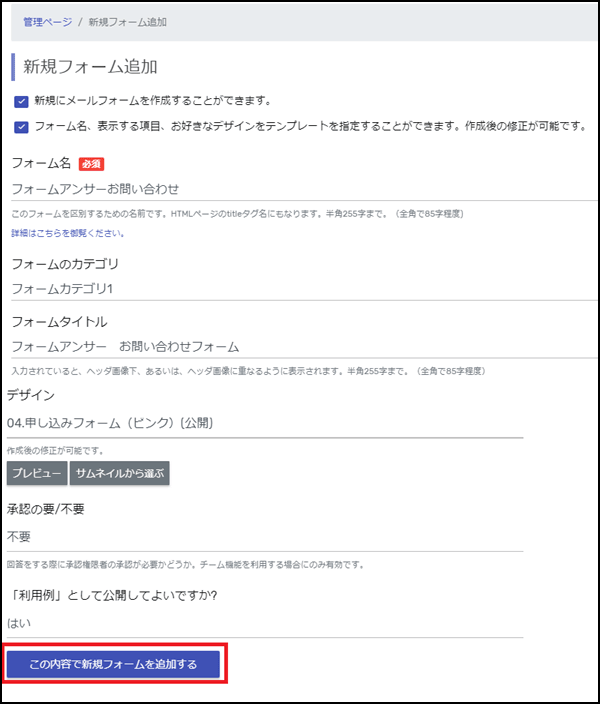Expand the フォームのカテゴリ dropdown showing フォームカテゴリ1
600x704 pixels.
coord(304,289)
